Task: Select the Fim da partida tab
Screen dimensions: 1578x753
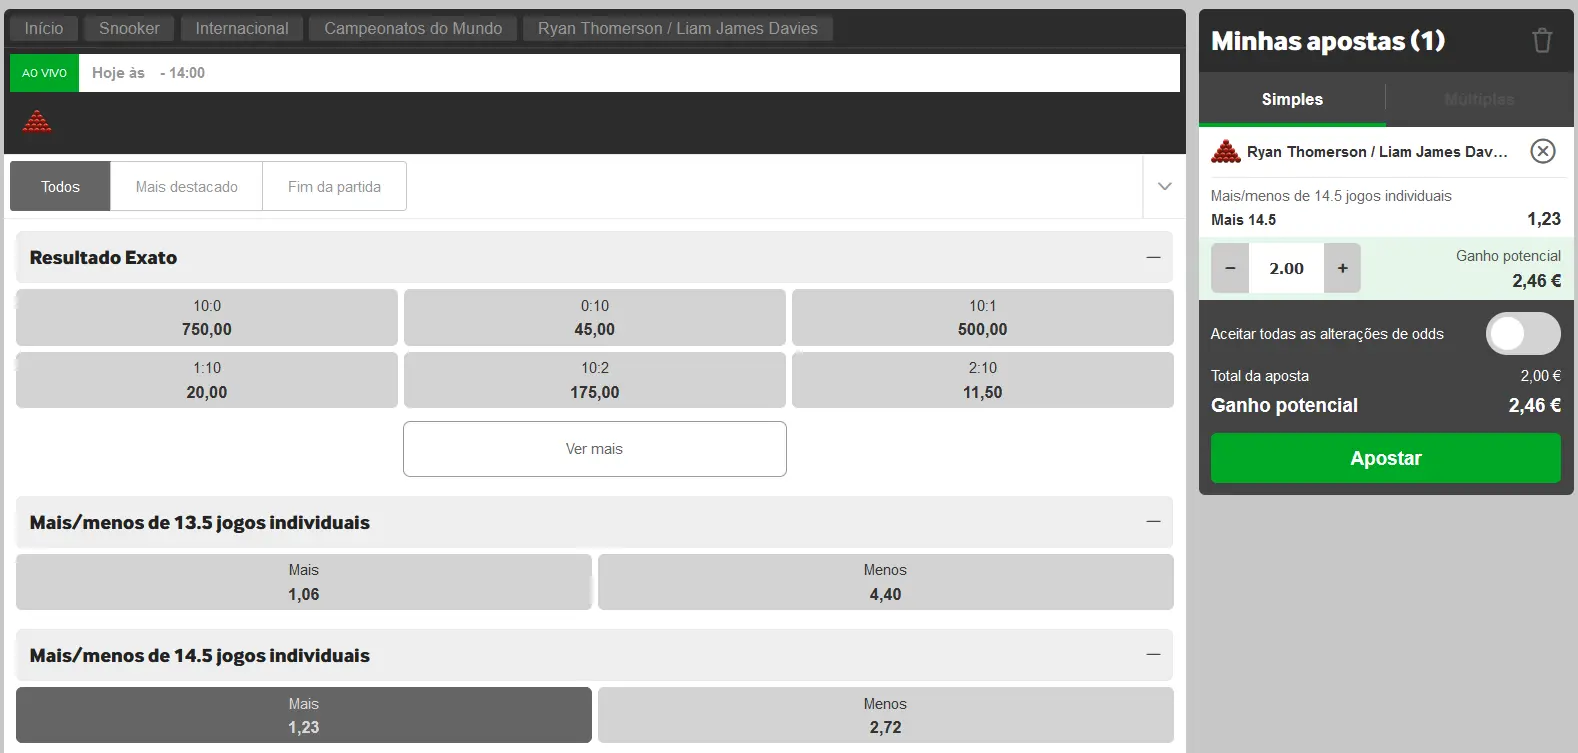Action: click(x=334, y=186)
